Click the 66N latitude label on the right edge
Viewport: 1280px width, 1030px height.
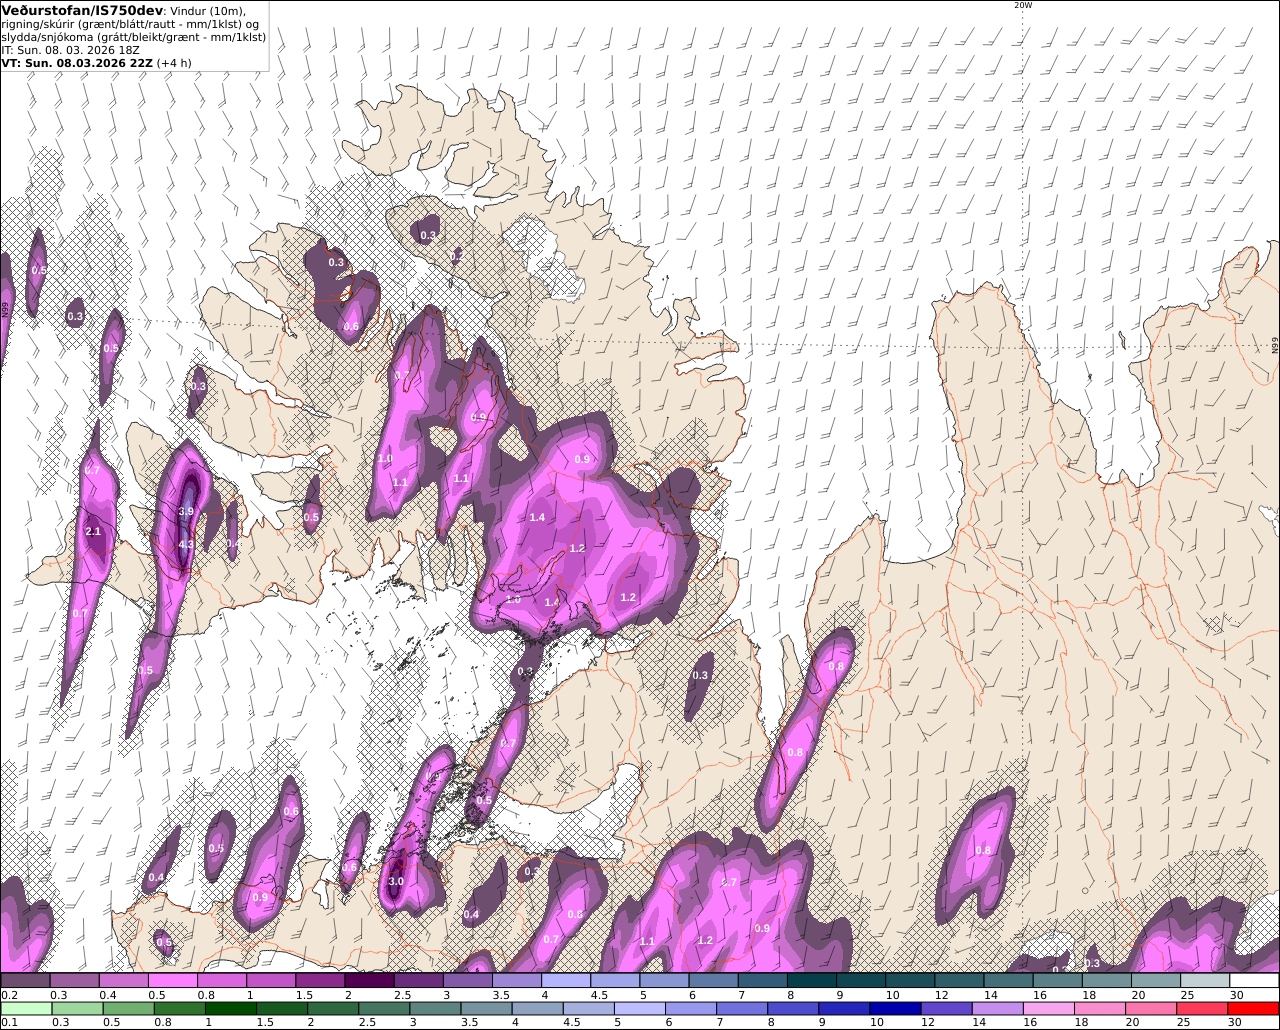(1275, 344)
